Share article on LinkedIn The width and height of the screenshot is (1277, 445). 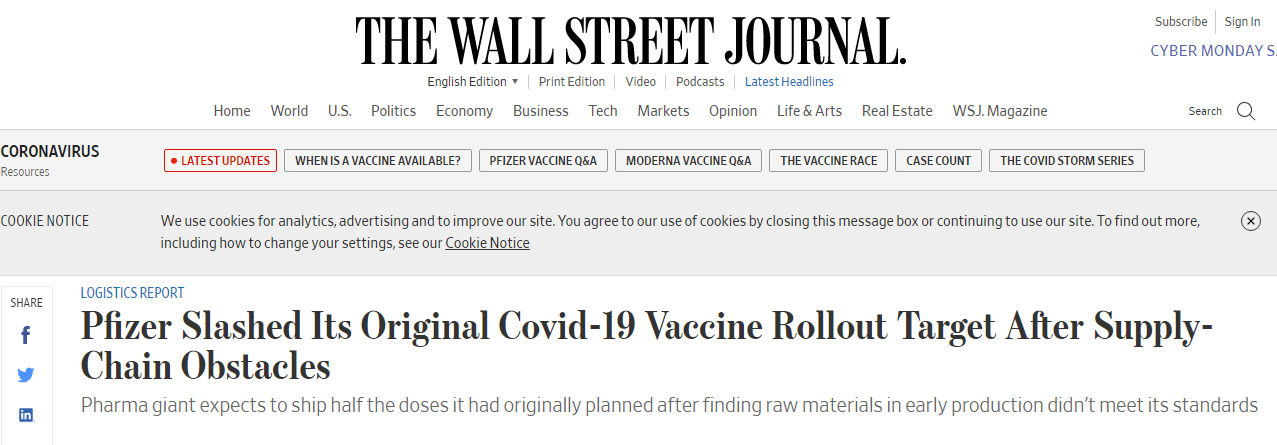point(26,414)
